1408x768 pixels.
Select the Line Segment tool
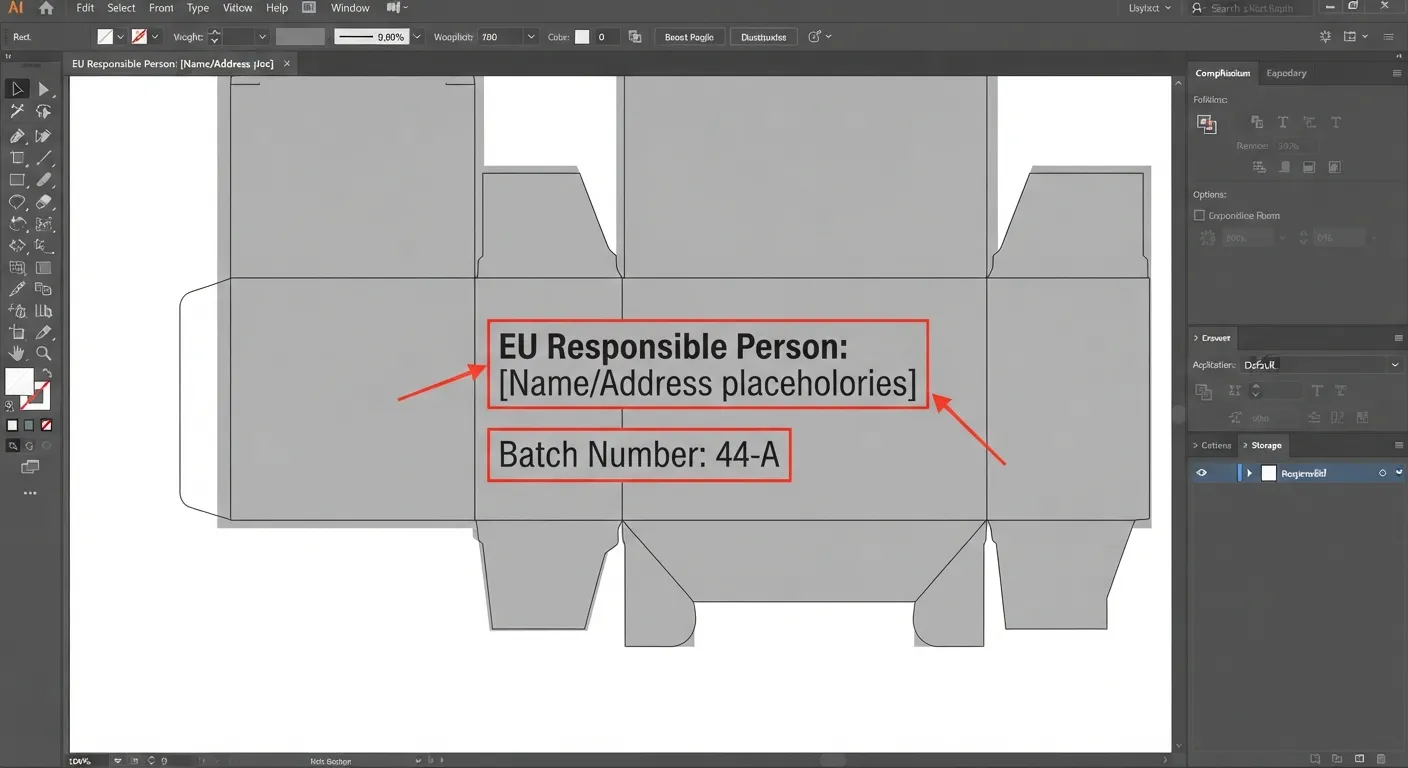click(x=43, y=158)
